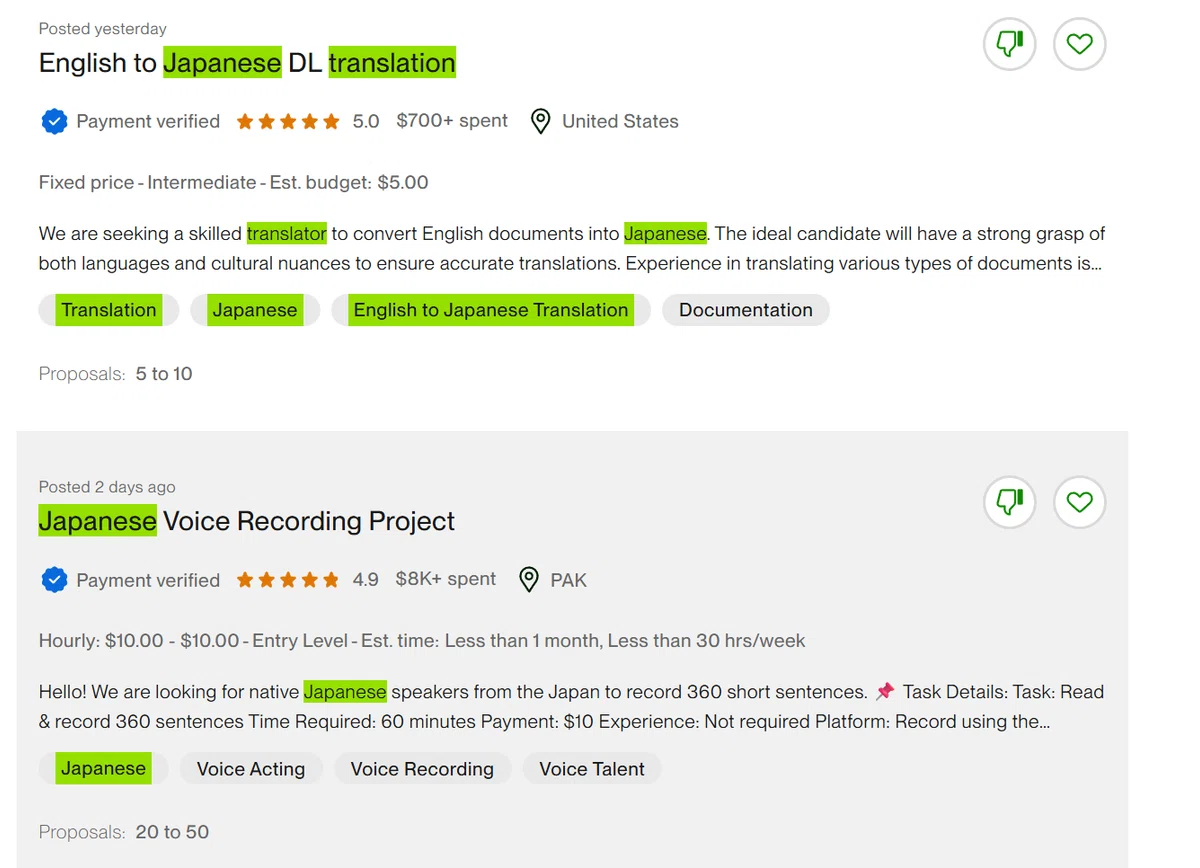Image resolution: width=1200 pixels, height=868 pixels.
Task: Select the Translation skill tag
Action: [x=109, y=310]
